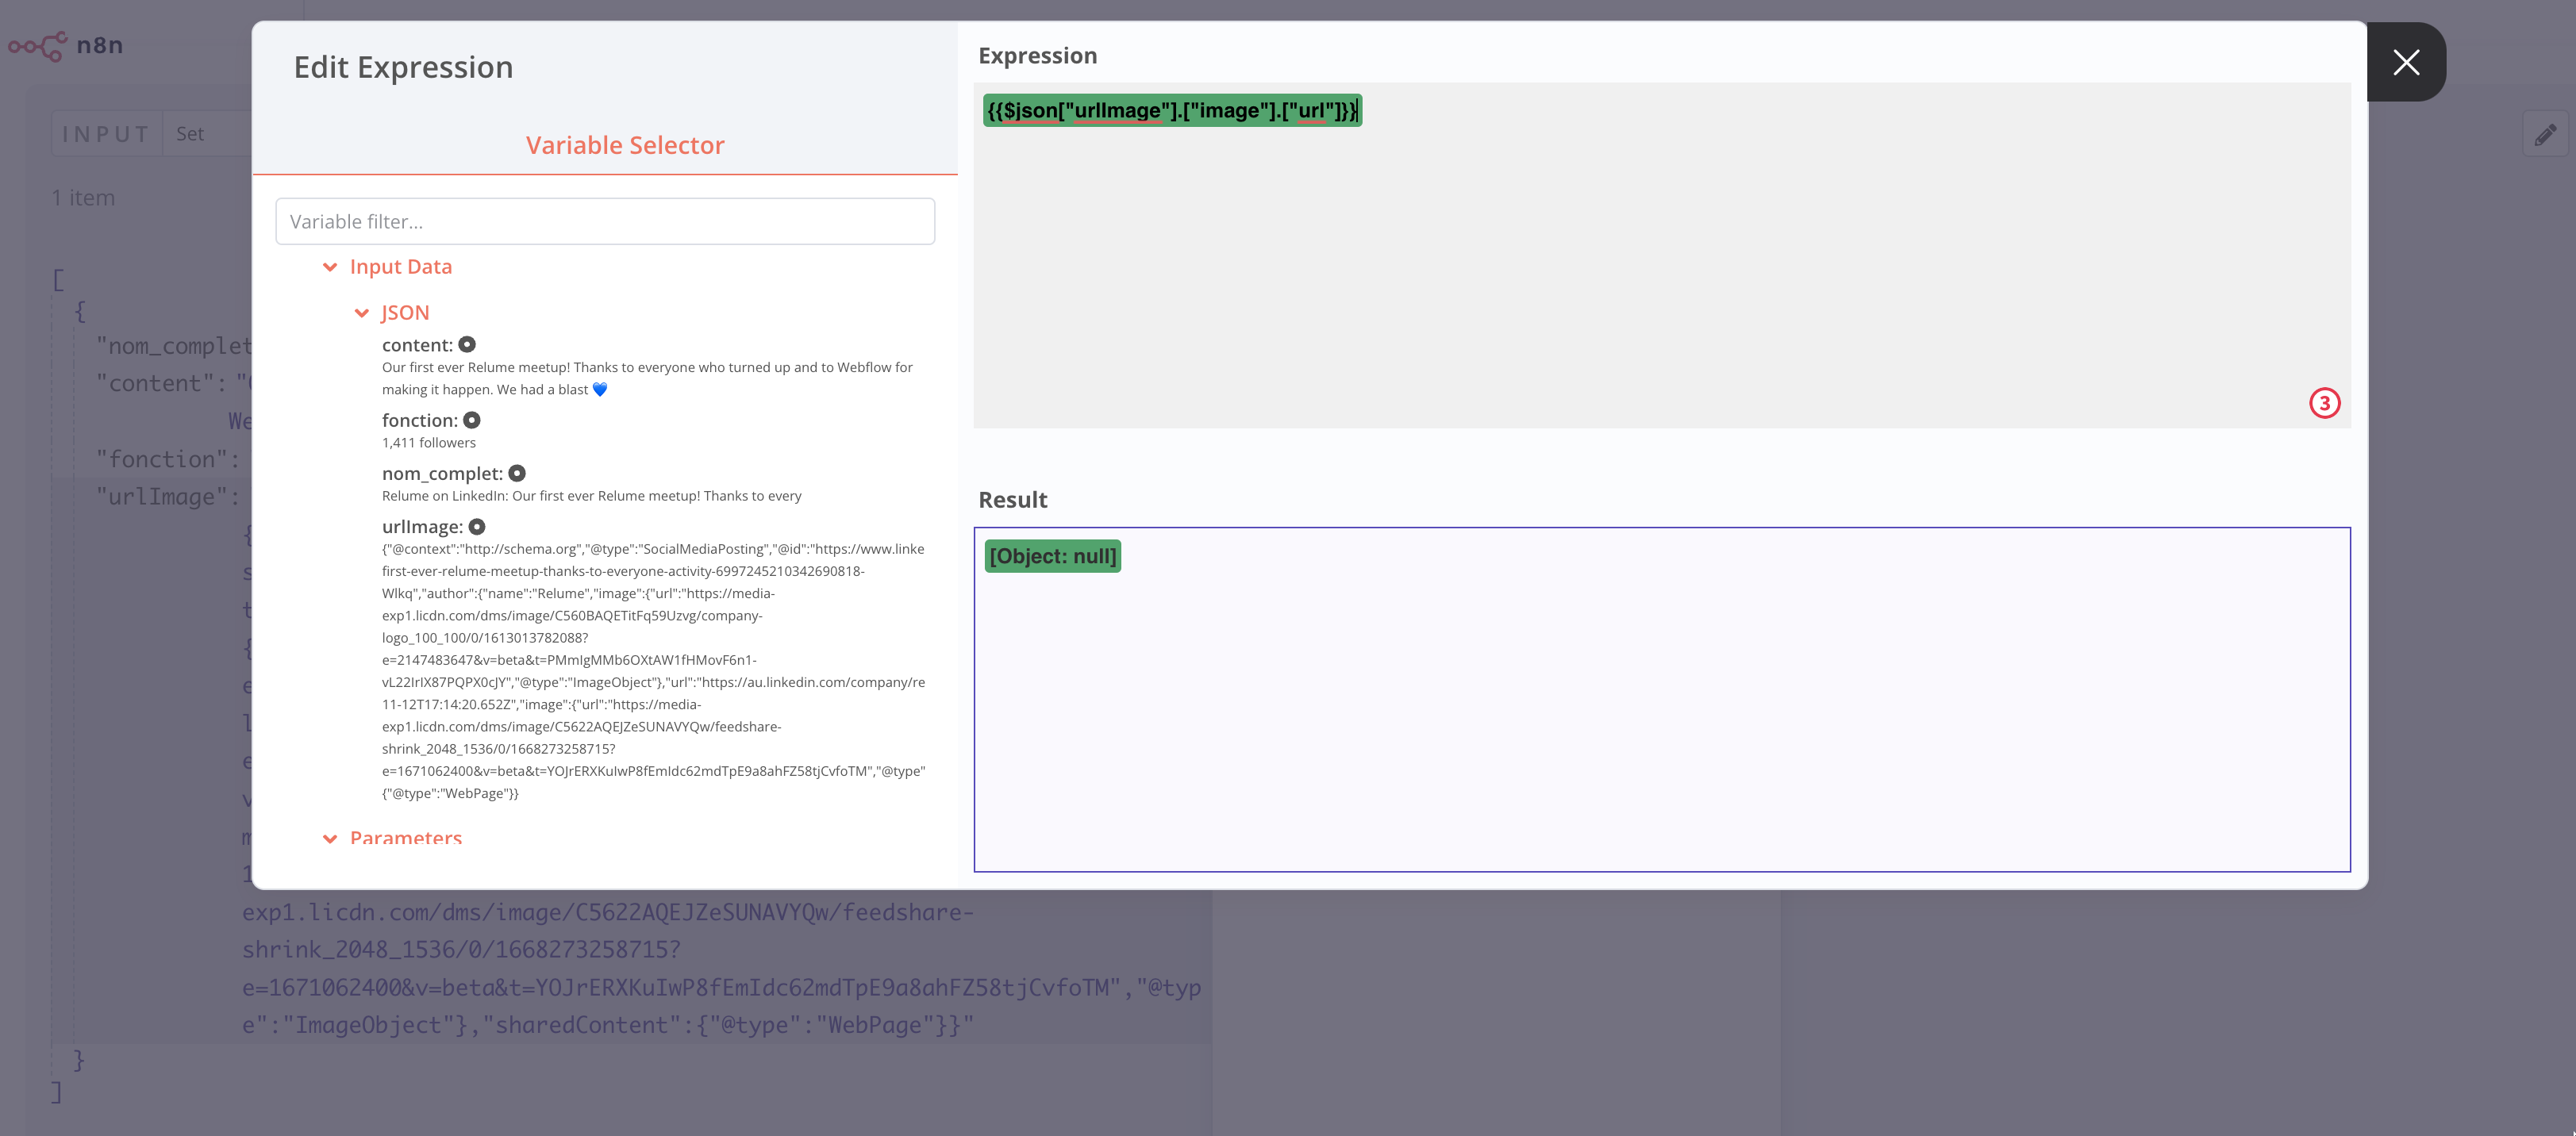Switch to the INPUT tab
This screenshot has height=1136, width=2576.
click(105, 132)
